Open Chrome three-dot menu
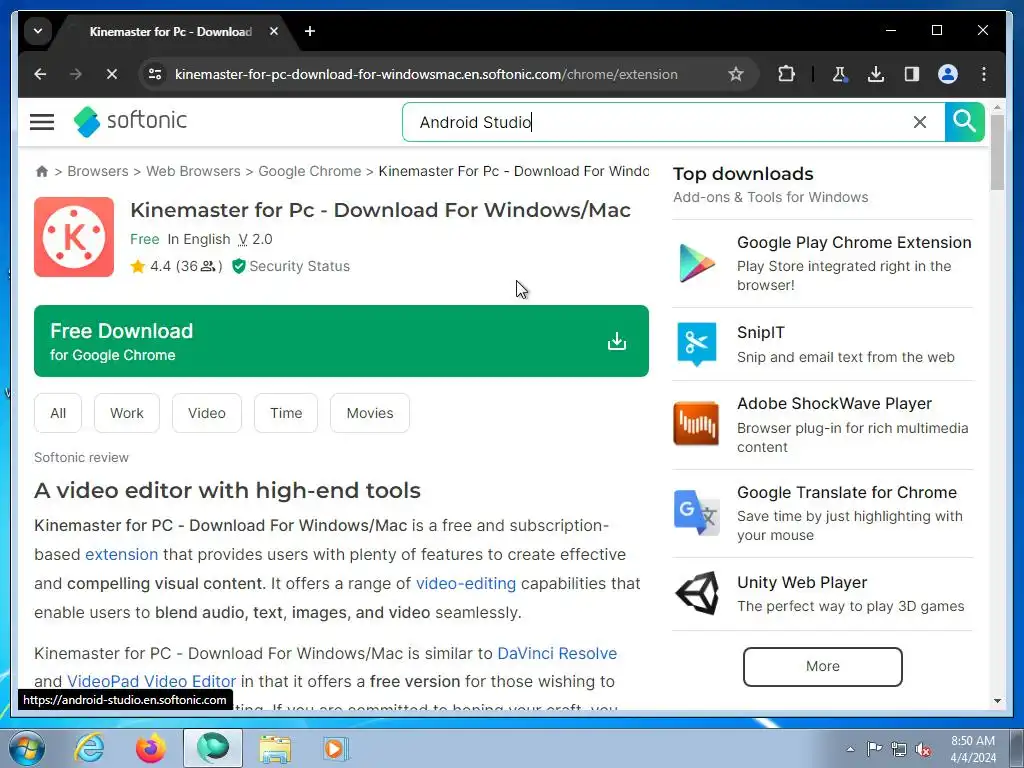The width and height of the screenshot is (1024, 768). [984, 74]
